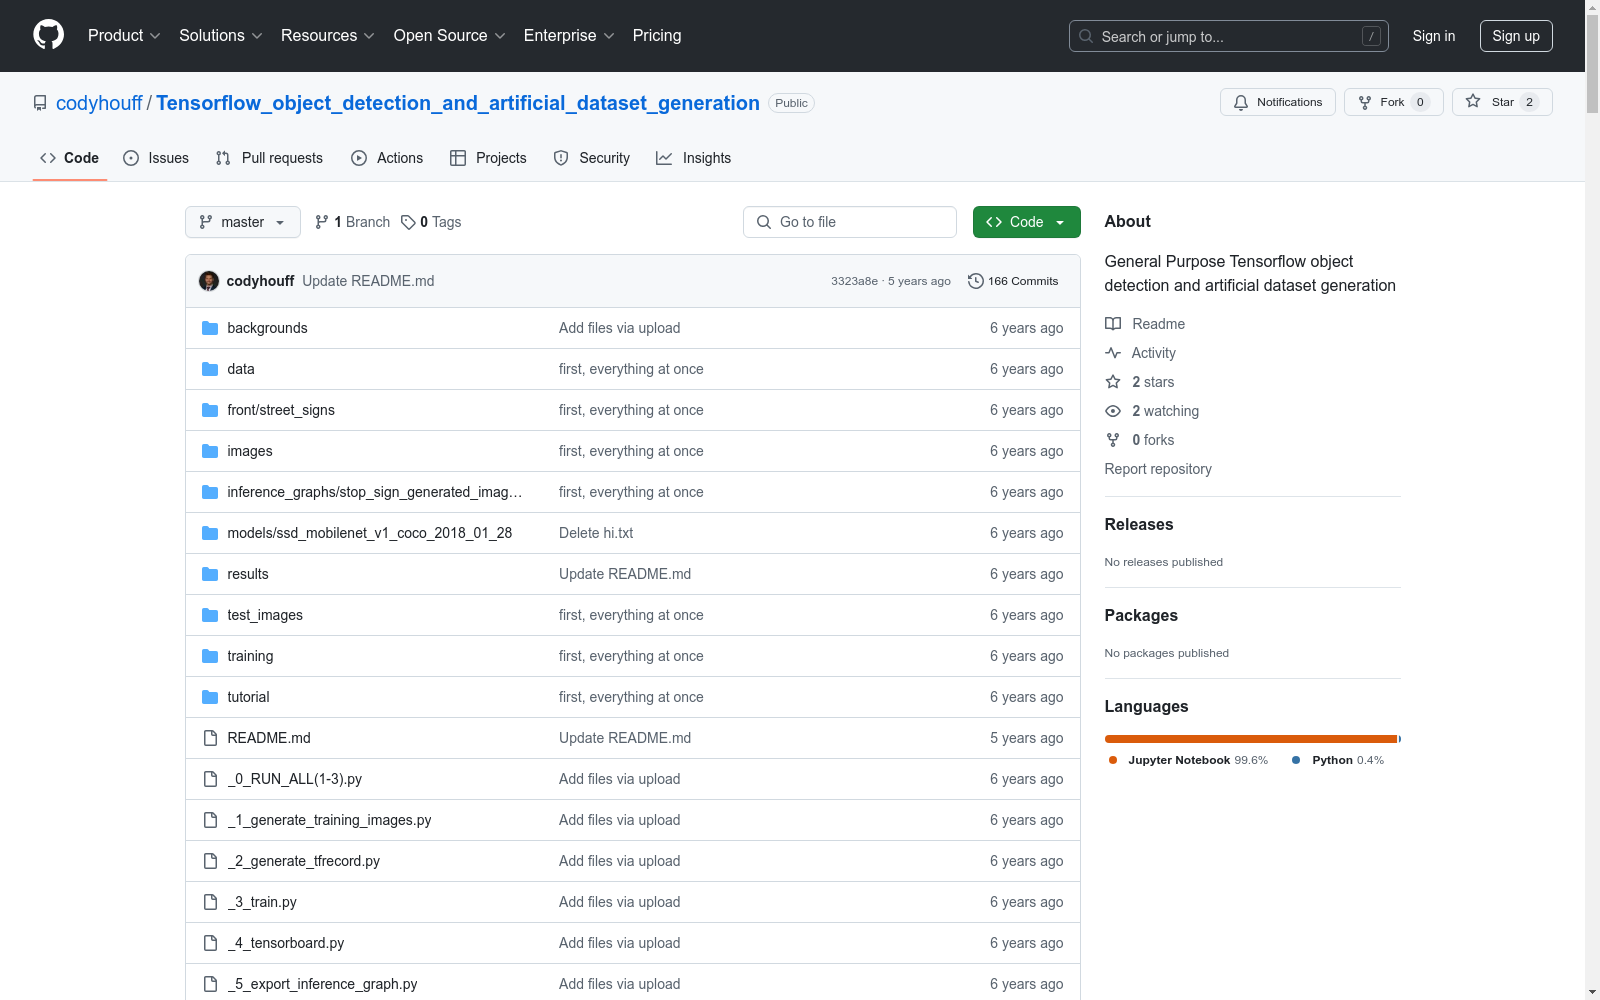The height and width of the screenshot is (1000, 1600).
Task: Click the Fork icon
Action: coord(1365,102)
